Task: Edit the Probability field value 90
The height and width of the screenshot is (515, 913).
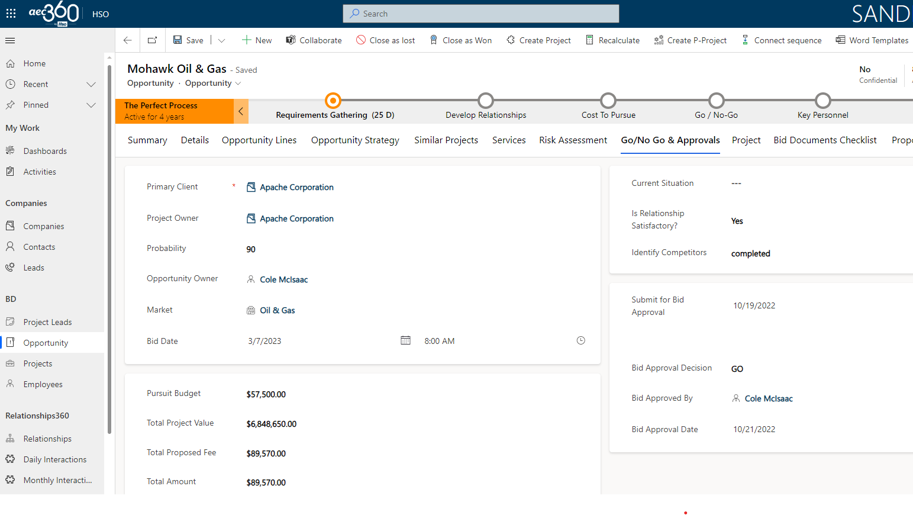Action: [x=250, y=249]
